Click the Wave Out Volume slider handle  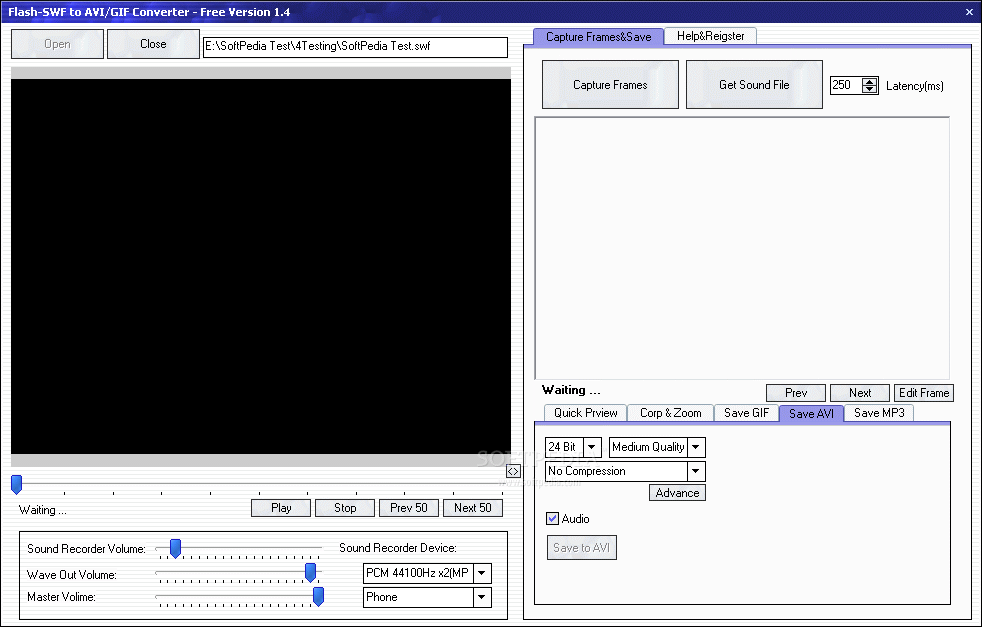[310, 573]
